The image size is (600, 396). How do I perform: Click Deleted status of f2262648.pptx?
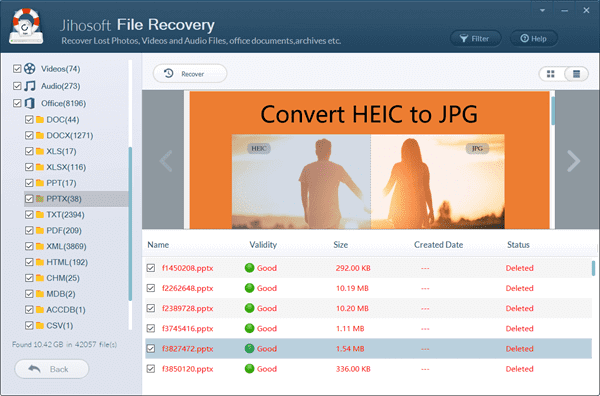click(x=519, y=288)
